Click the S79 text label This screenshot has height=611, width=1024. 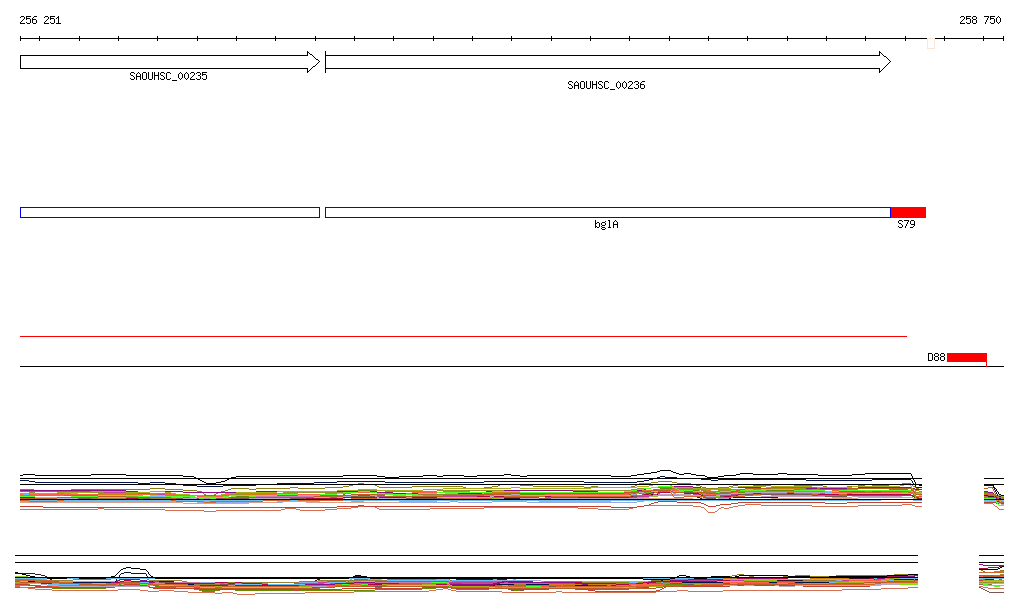pos(905,225)
